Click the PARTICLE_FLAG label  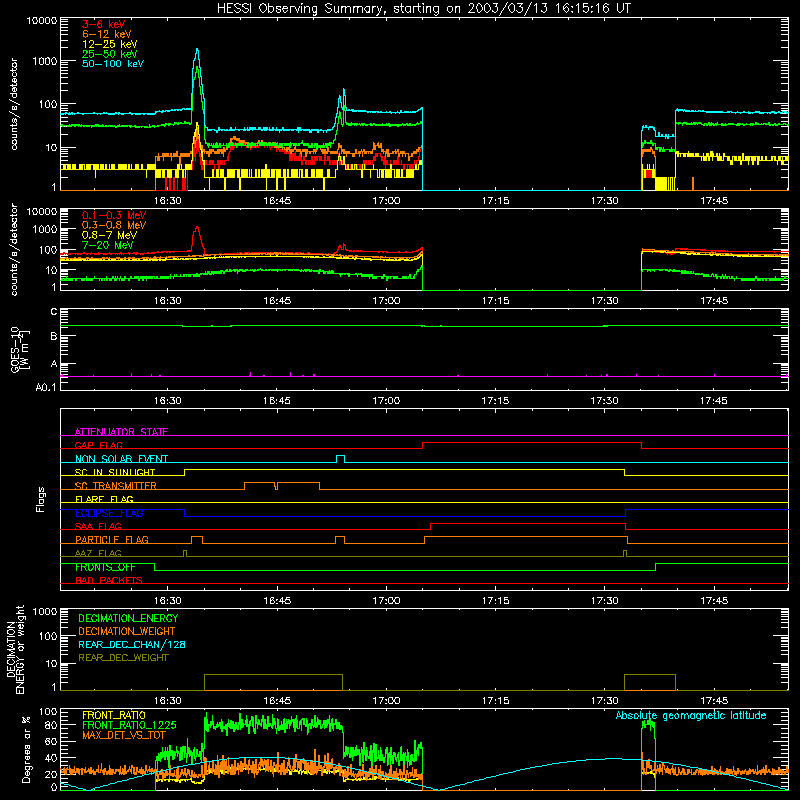coord(112,539)
